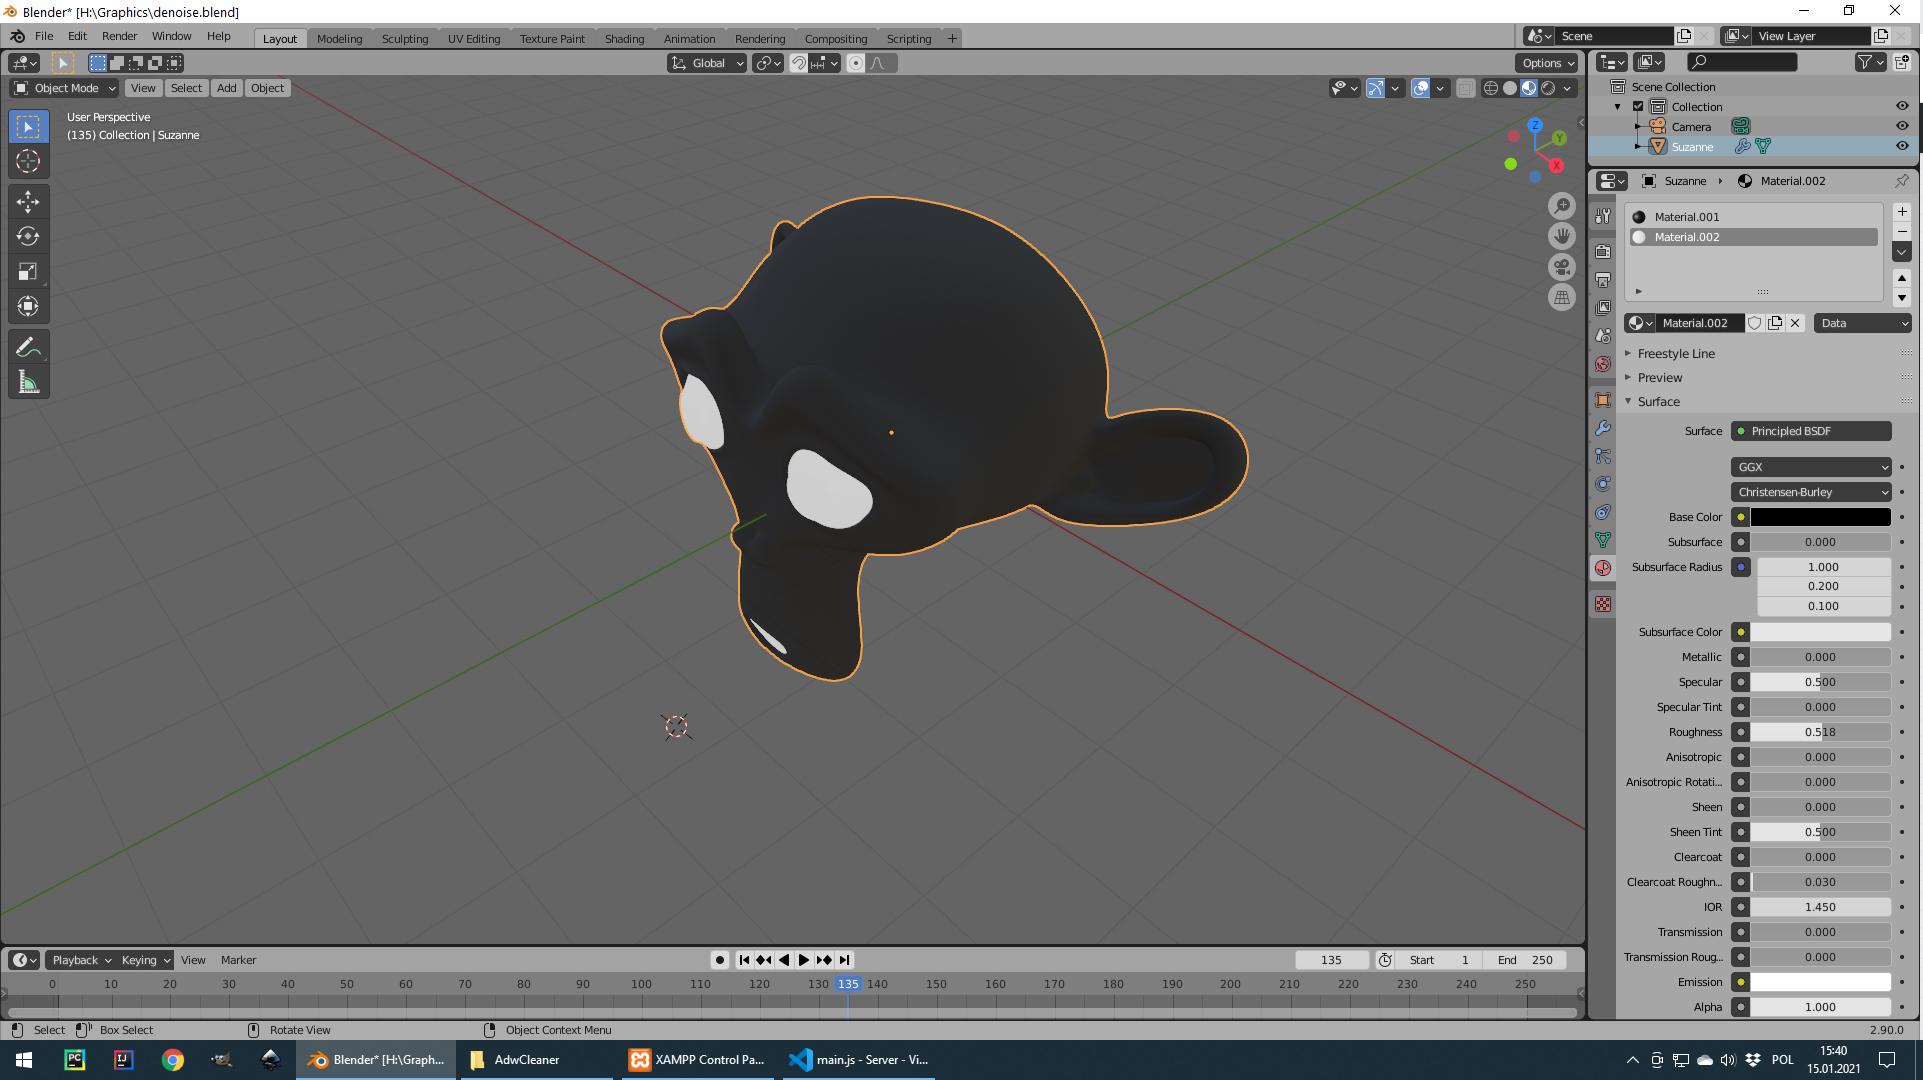Open the Global transform orientation dropdown
Image resolution: width=1923 pixels, height=1080 pixels.
pos(707,63)
